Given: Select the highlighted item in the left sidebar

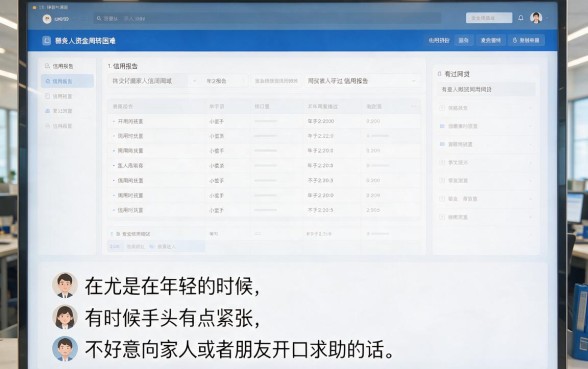Looking at the screenshot, I should tap(68, 81).
